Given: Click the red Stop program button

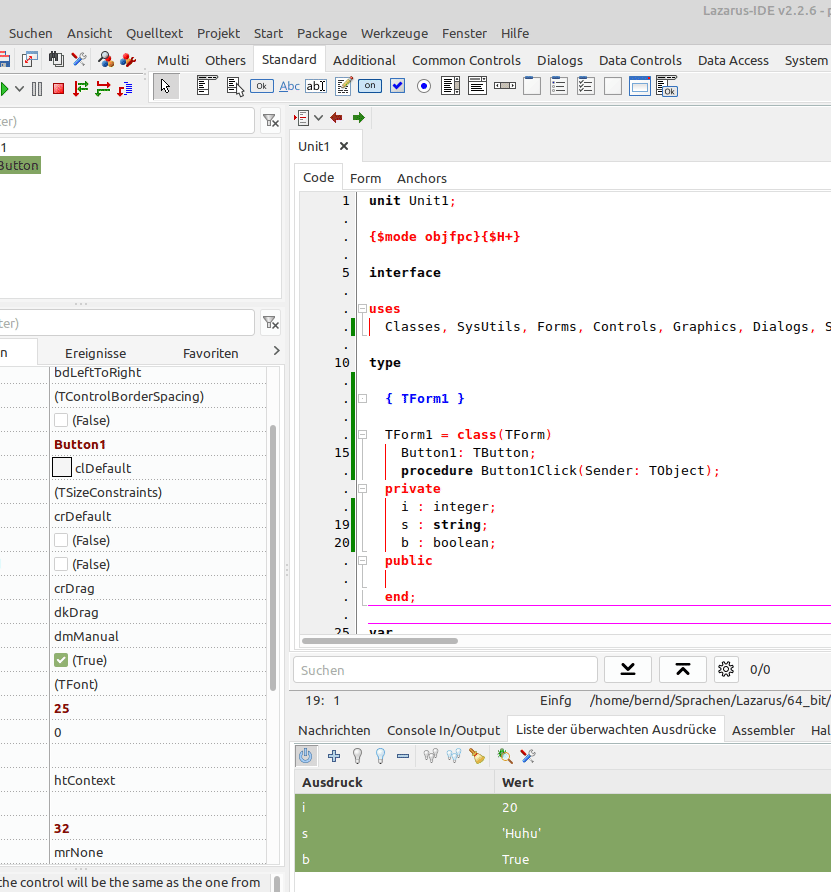Looking at the screenshot, I should pos(58,89).
